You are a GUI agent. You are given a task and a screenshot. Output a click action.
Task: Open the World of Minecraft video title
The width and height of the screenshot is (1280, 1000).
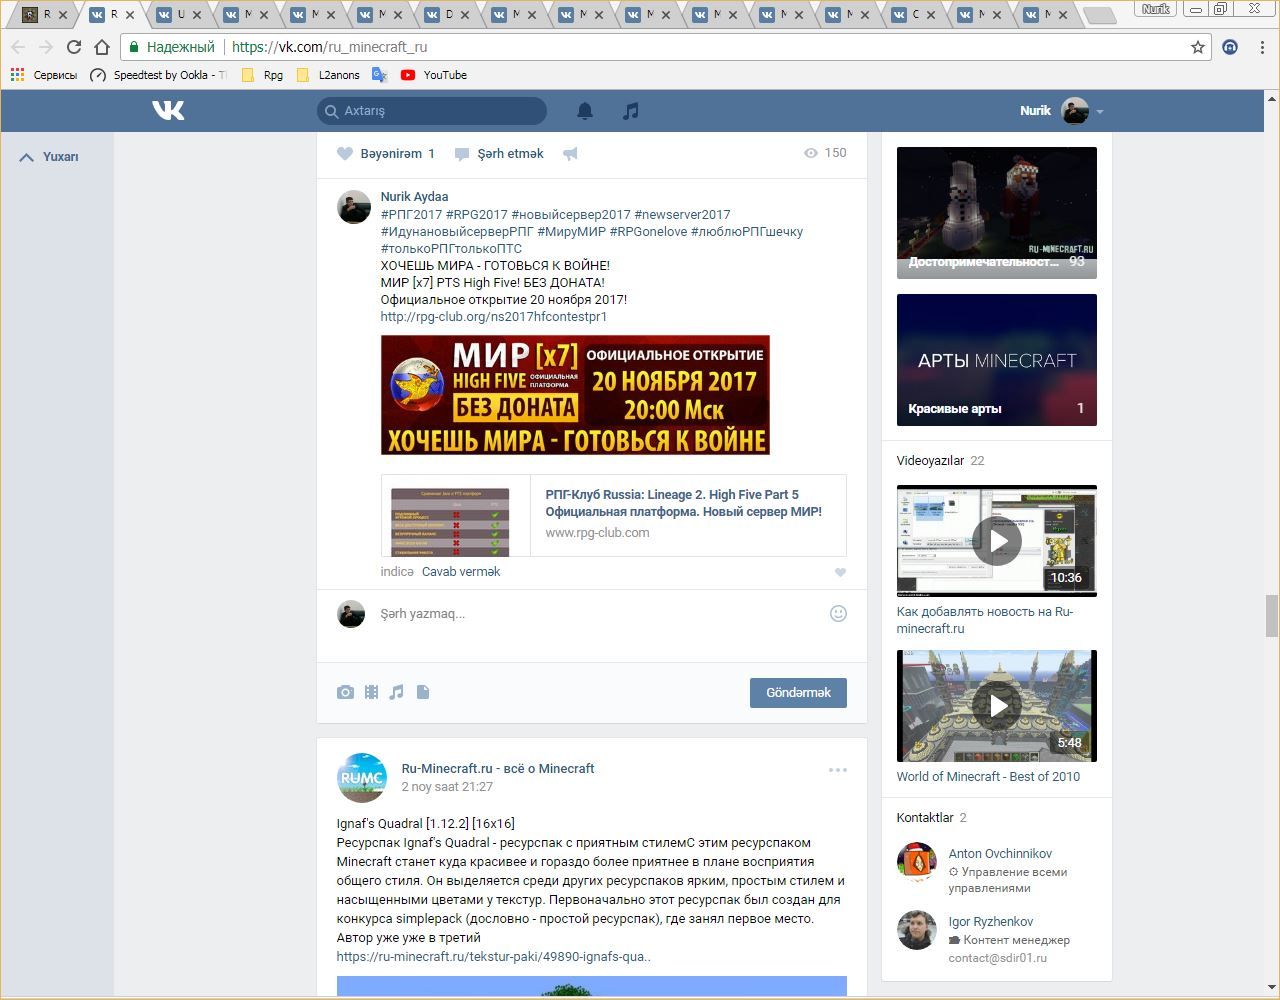(988, 777)
